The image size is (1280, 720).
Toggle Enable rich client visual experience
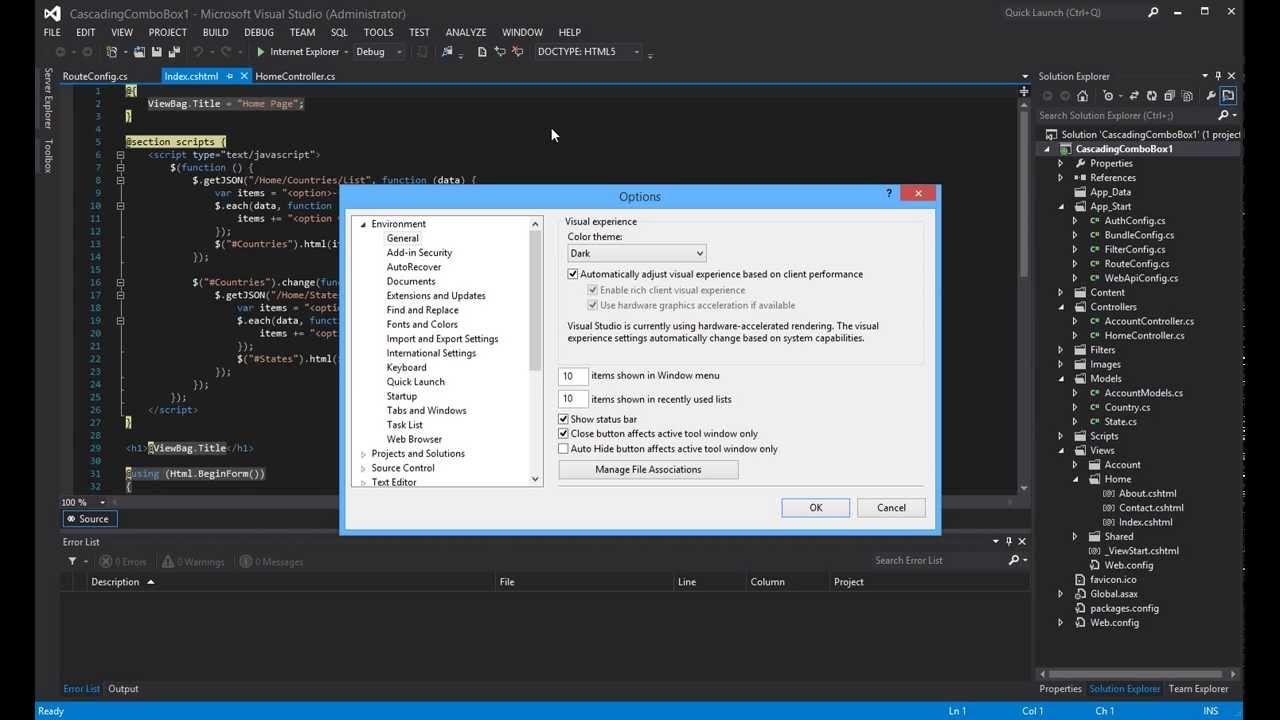point(593,290)
